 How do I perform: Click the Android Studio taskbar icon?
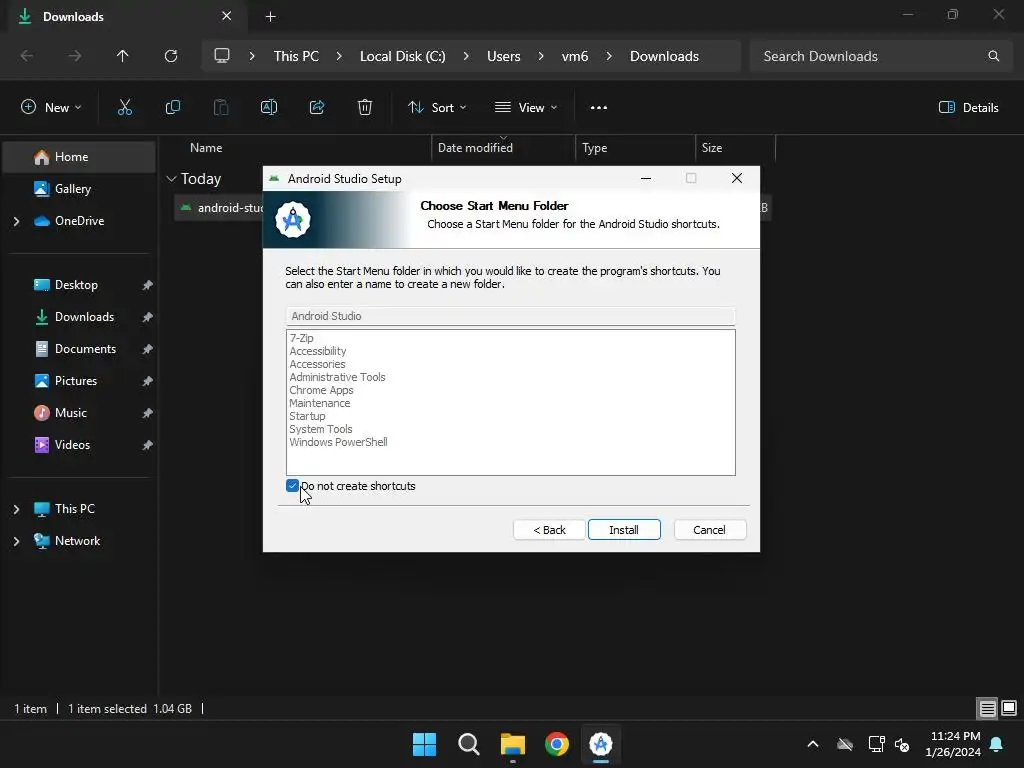(601, 744)
